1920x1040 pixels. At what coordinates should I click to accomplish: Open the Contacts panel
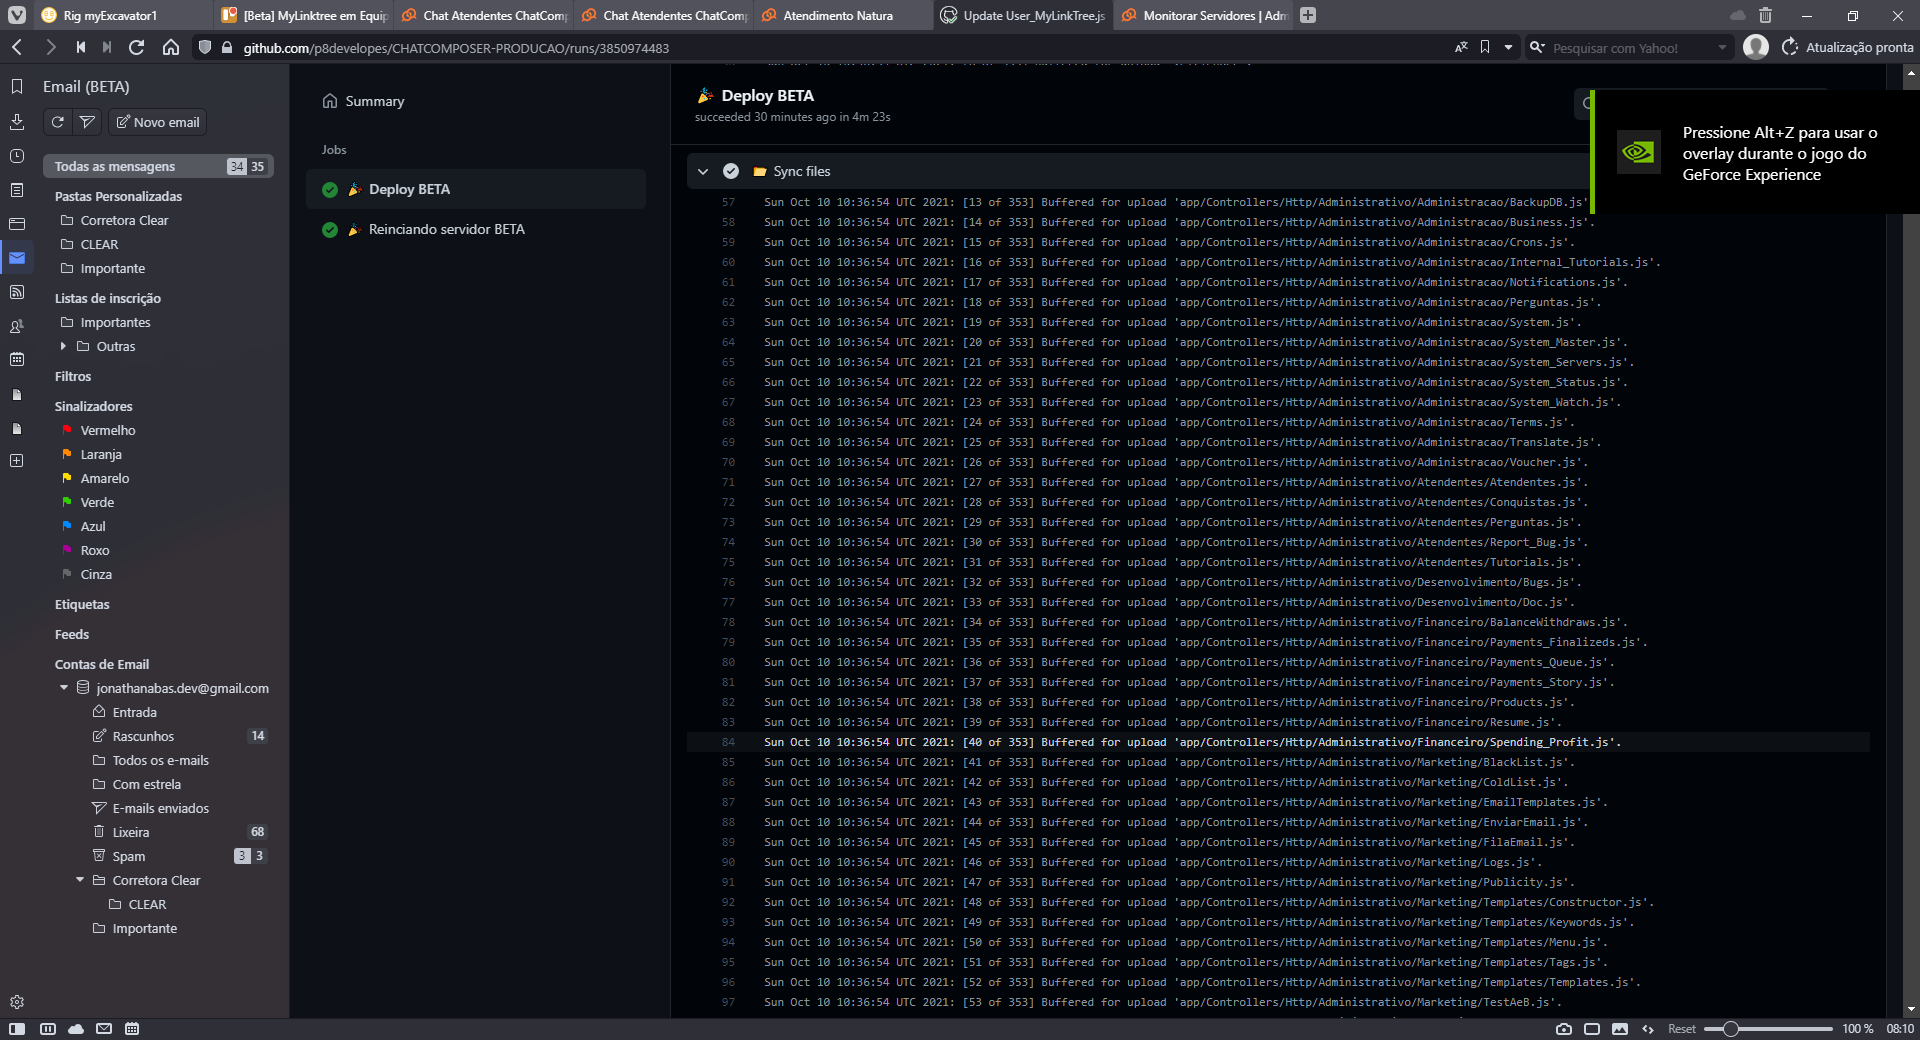(17, 326)
